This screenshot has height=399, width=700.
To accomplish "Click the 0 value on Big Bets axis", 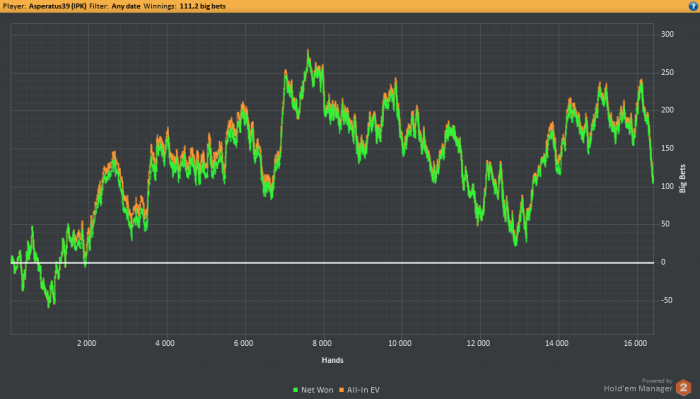I will (x=663, y=262).
